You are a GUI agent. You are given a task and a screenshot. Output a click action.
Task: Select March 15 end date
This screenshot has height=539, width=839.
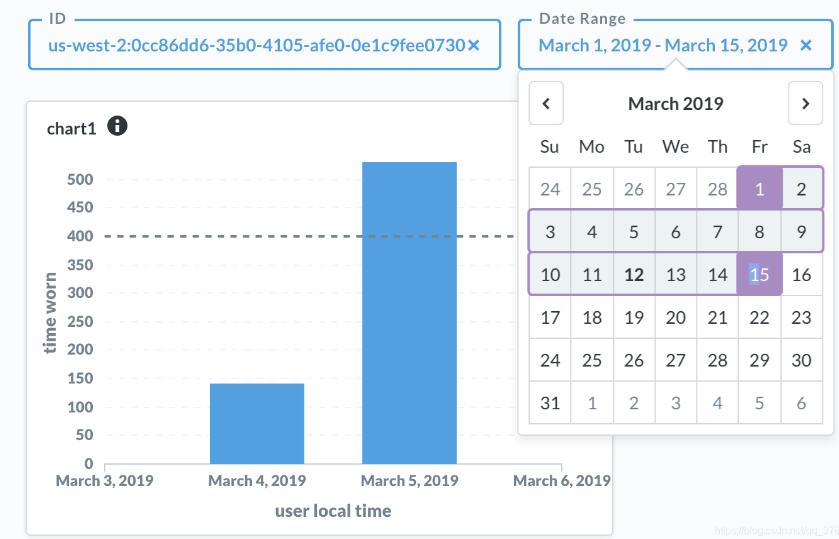759,275
